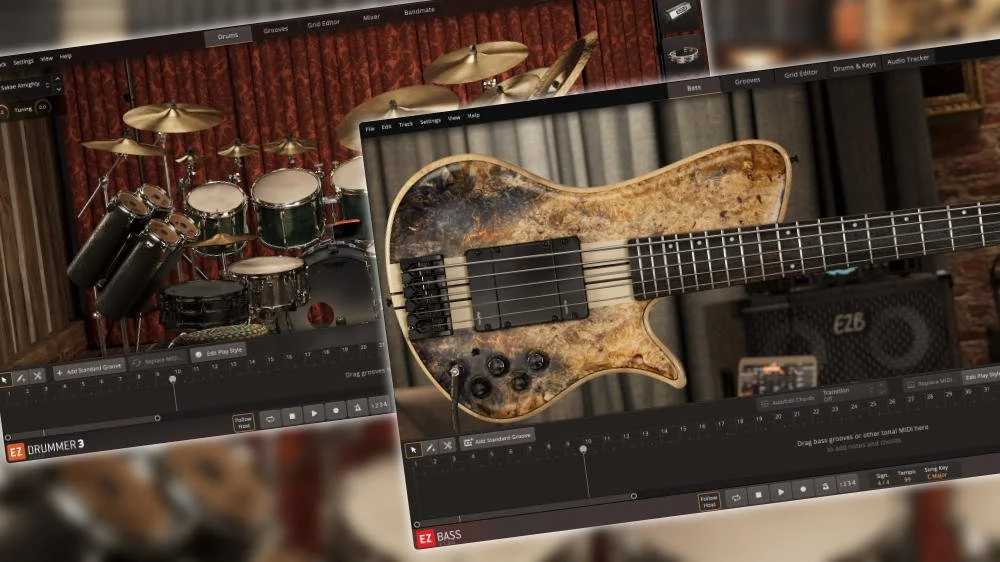Open the Grid Editor tab in EZbass
This screenshot has height=562, width=1000.
pos(800,74)
